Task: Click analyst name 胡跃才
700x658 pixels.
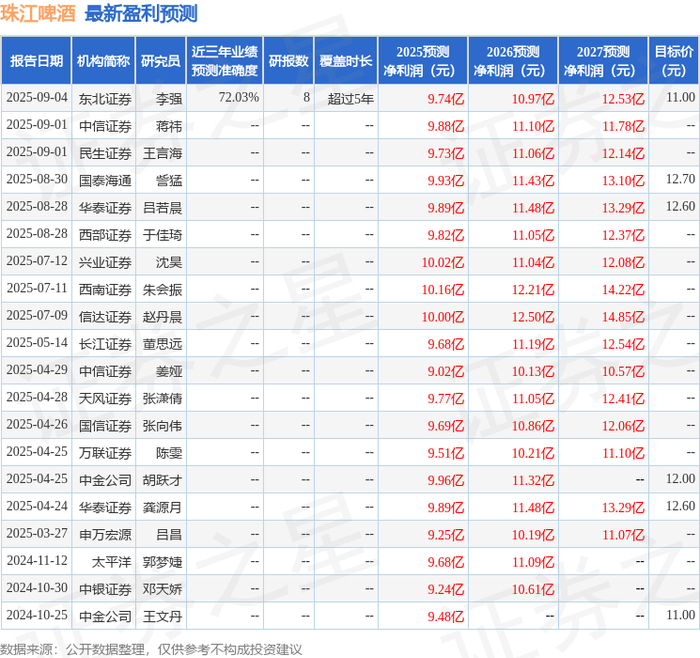Action: (x=162, y=480)
